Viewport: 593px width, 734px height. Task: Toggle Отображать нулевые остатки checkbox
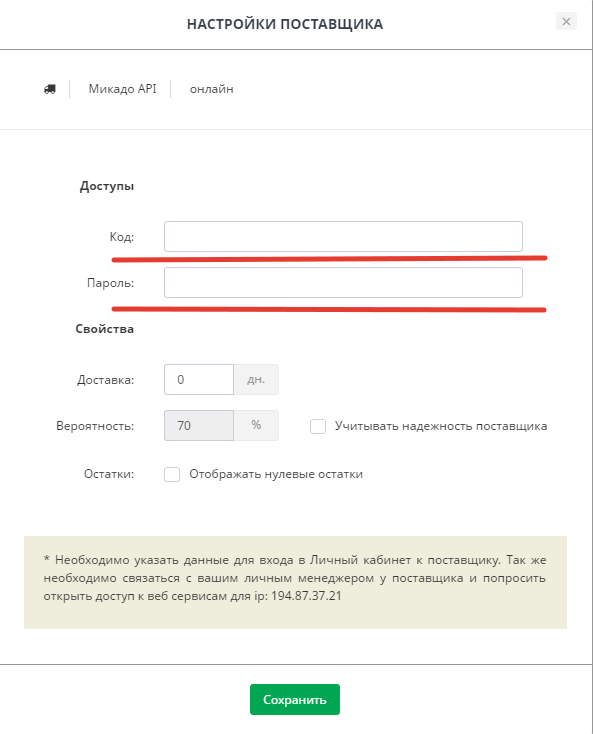click(x=172, y=474)
